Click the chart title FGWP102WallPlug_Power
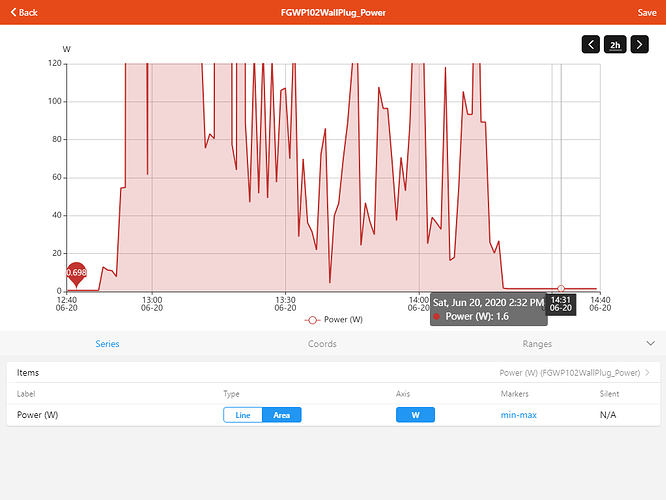Image resolution: width=666 pixels, height=500 pixels. 333,13
